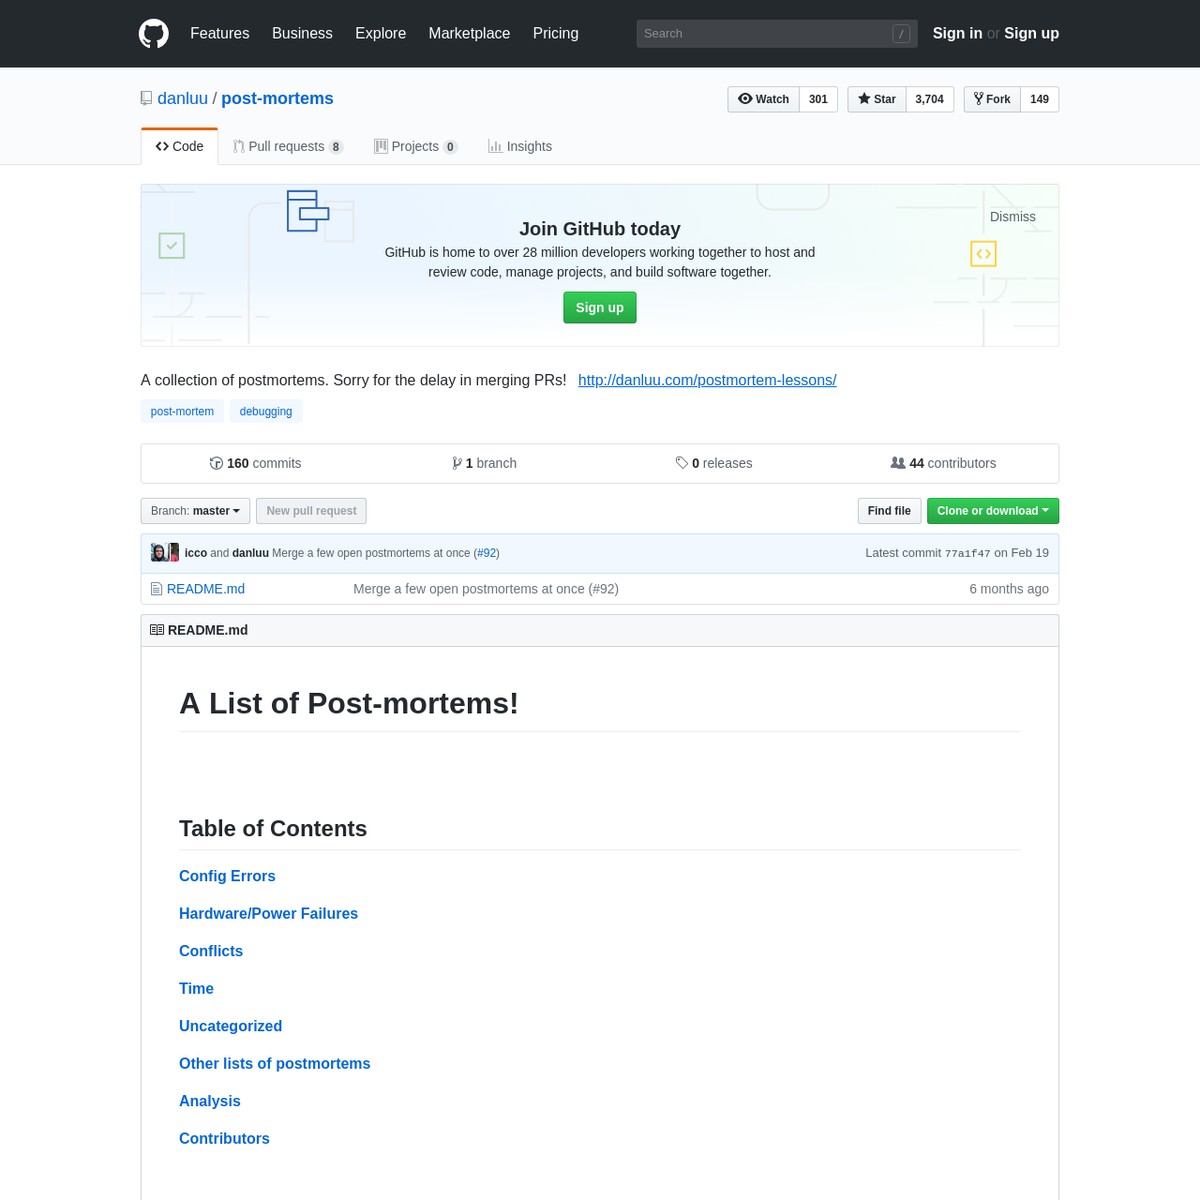Image resolution: width=1200 pixels, height=1200 pixels.
Task: Click the yellow code brackets illustration icon
Action: pyautogui.click(x=984, y=254)
